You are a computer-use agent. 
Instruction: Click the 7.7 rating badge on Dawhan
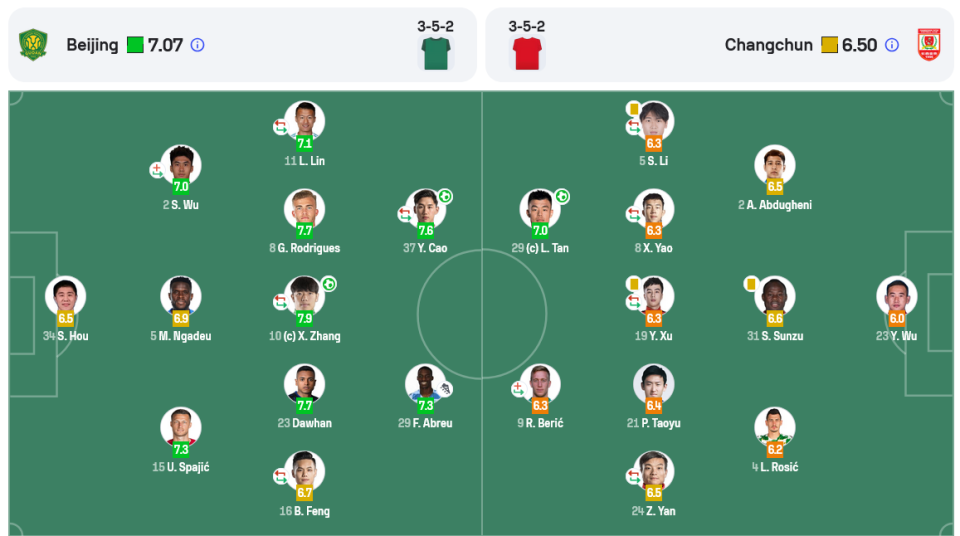coord(304,405)
